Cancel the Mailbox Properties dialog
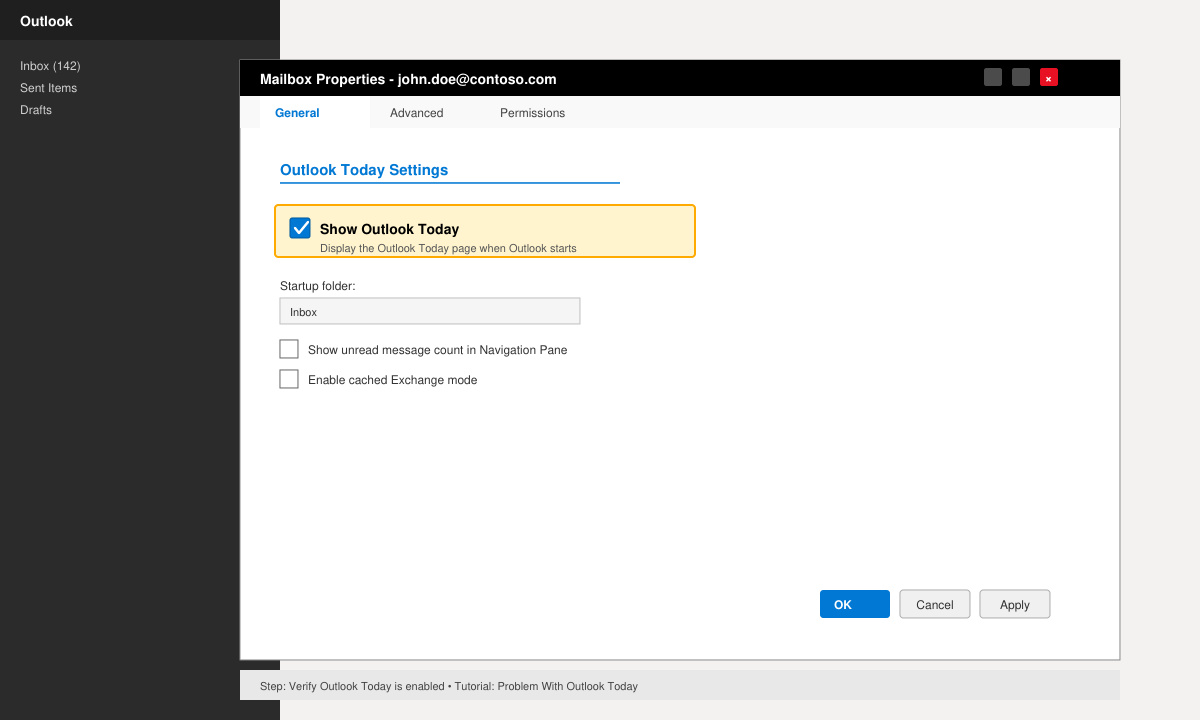1200x720 pixels. 935,604
